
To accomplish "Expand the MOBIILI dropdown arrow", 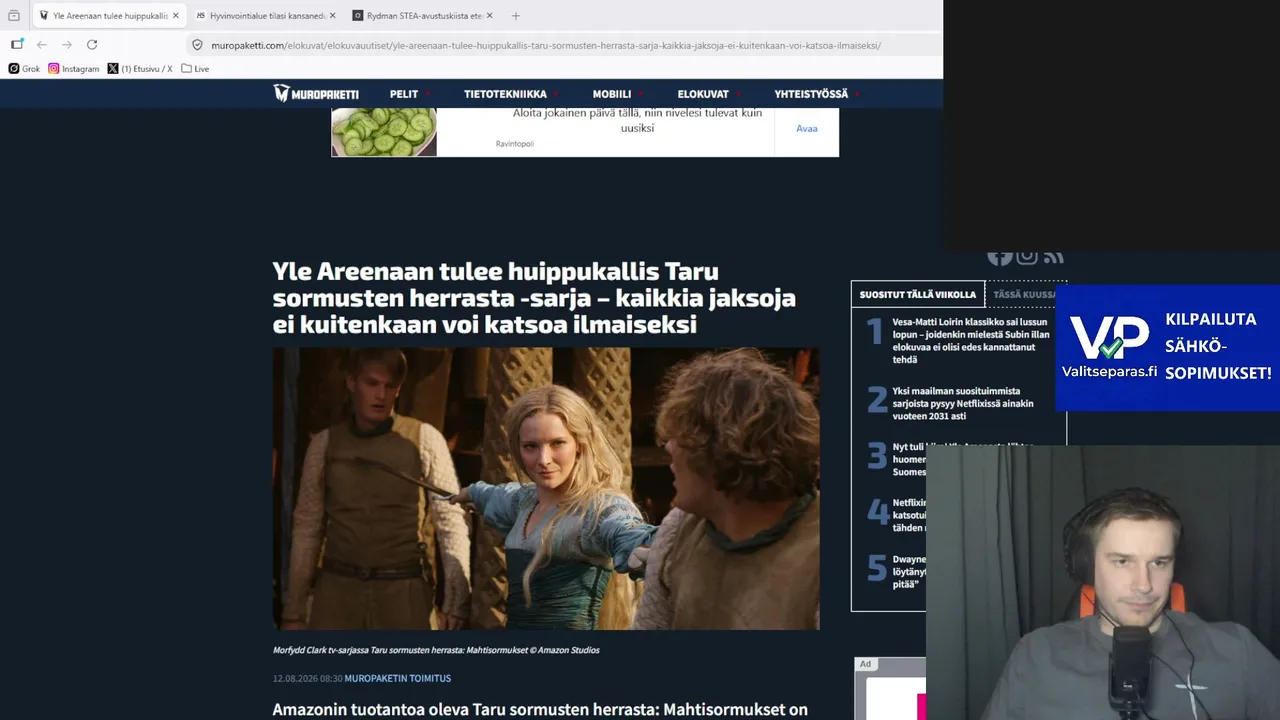I will [641, 94].
